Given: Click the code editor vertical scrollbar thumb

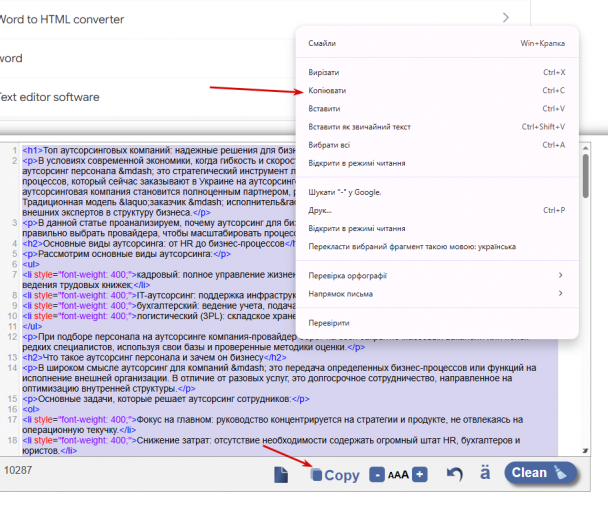Looking at the screenshot, I should [586, 176].
